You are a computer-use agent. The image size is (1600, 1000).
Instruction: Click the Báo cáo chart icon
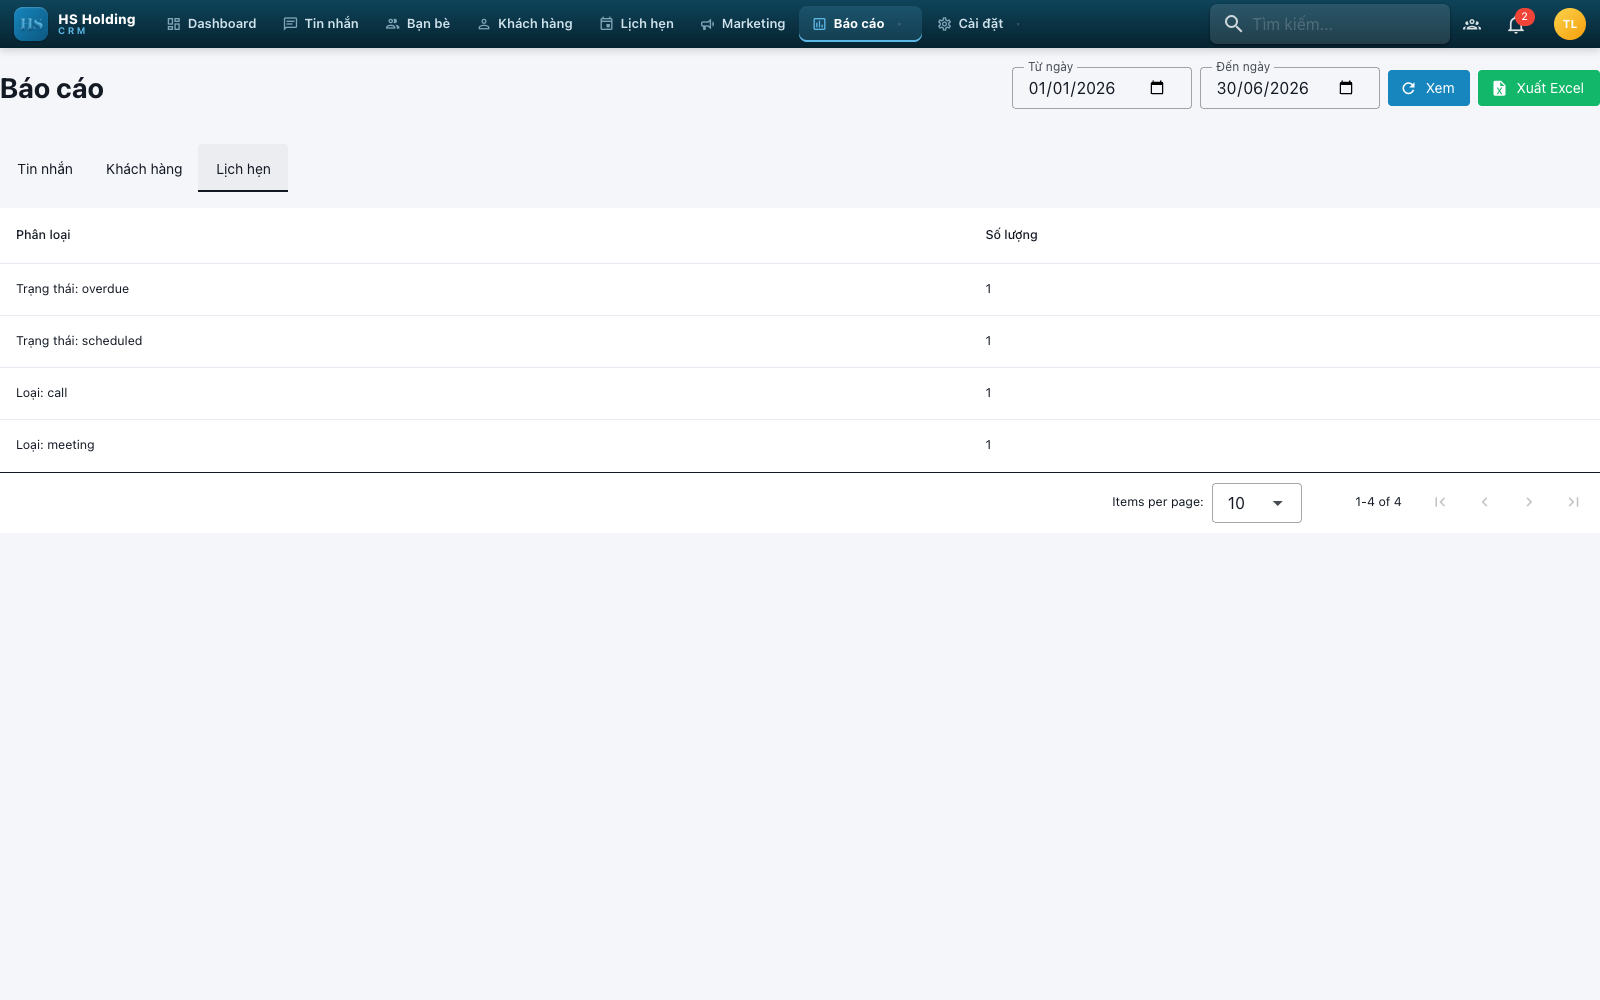pyautogui.click(x=819, y=24)
